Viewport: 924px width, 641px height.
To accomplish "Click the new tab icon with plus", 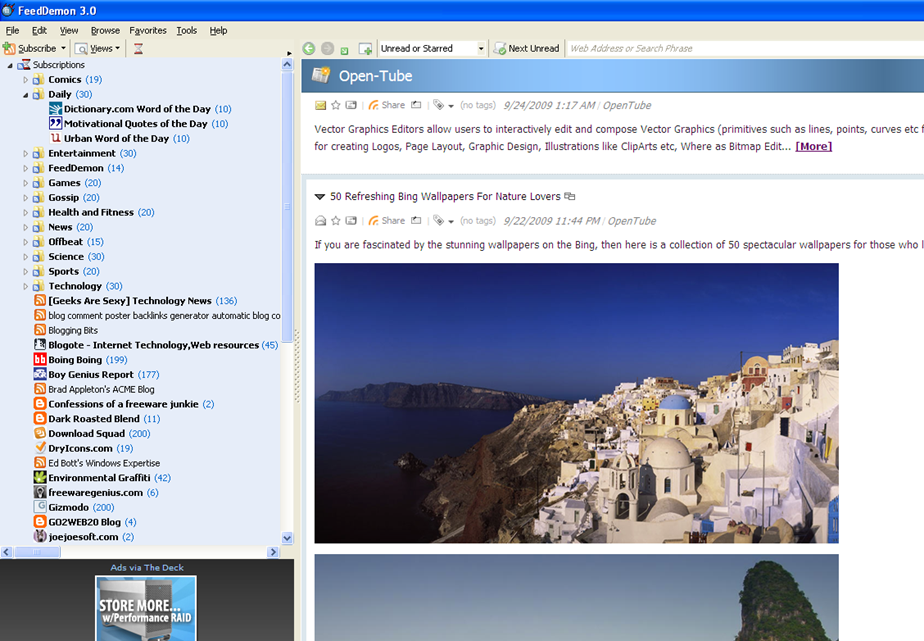I will pos(365,48).
